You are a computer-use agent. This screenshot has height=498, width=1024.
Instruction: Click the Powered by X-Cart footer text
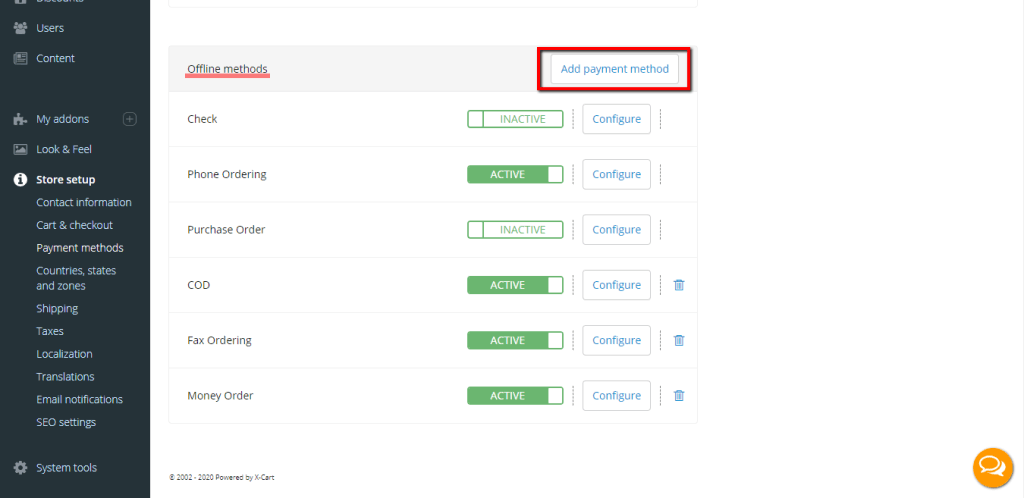coord(221,478)
